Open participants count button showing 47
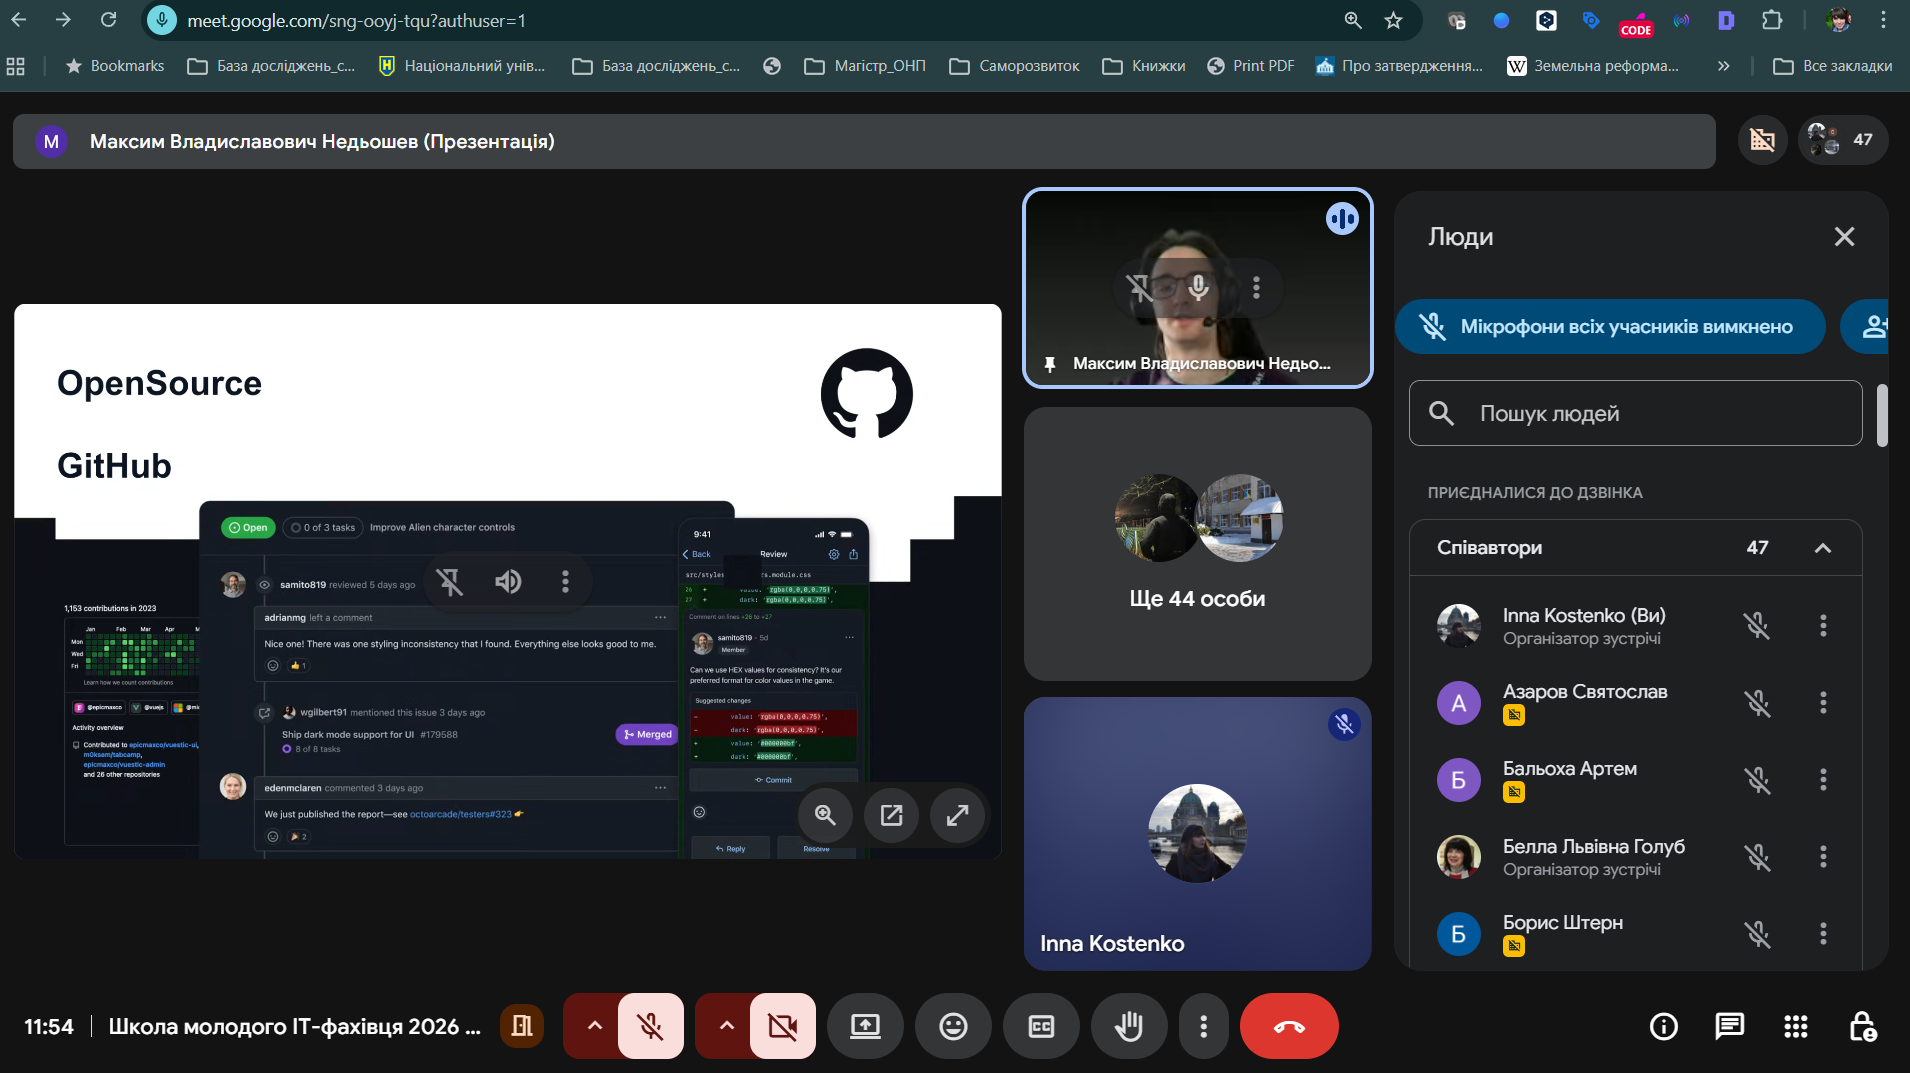This screenshot has height=1073, width=1910. (1843, 140)
